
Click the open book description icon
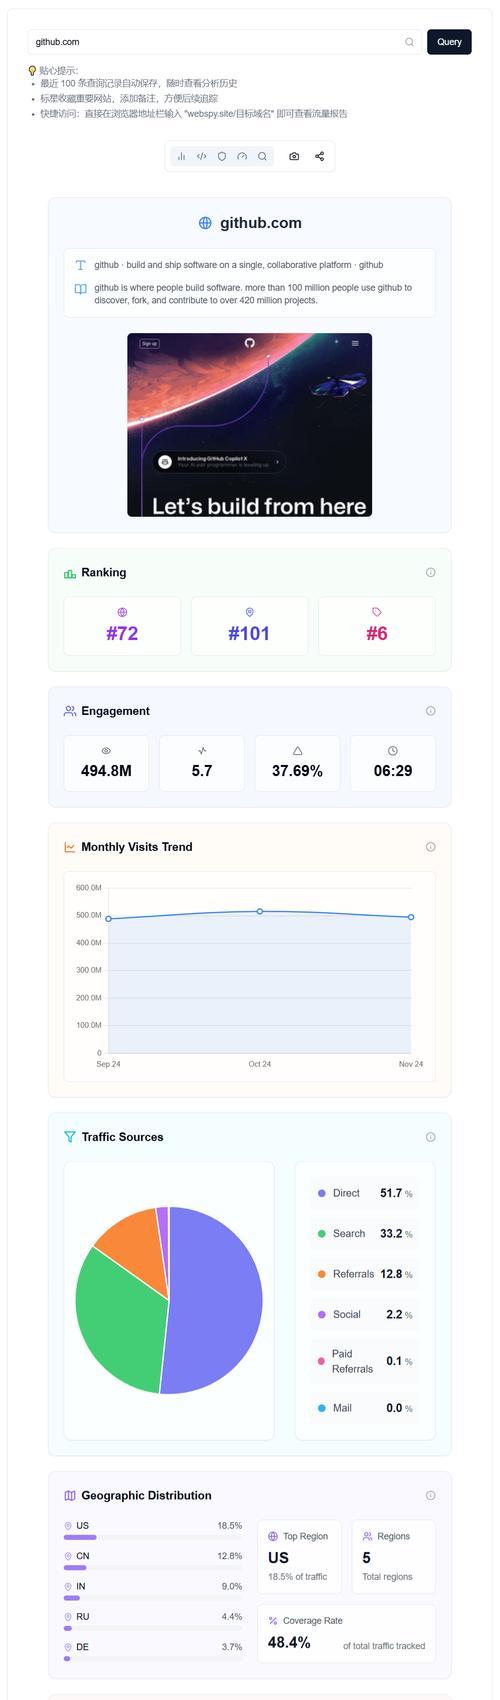point(81,289)
